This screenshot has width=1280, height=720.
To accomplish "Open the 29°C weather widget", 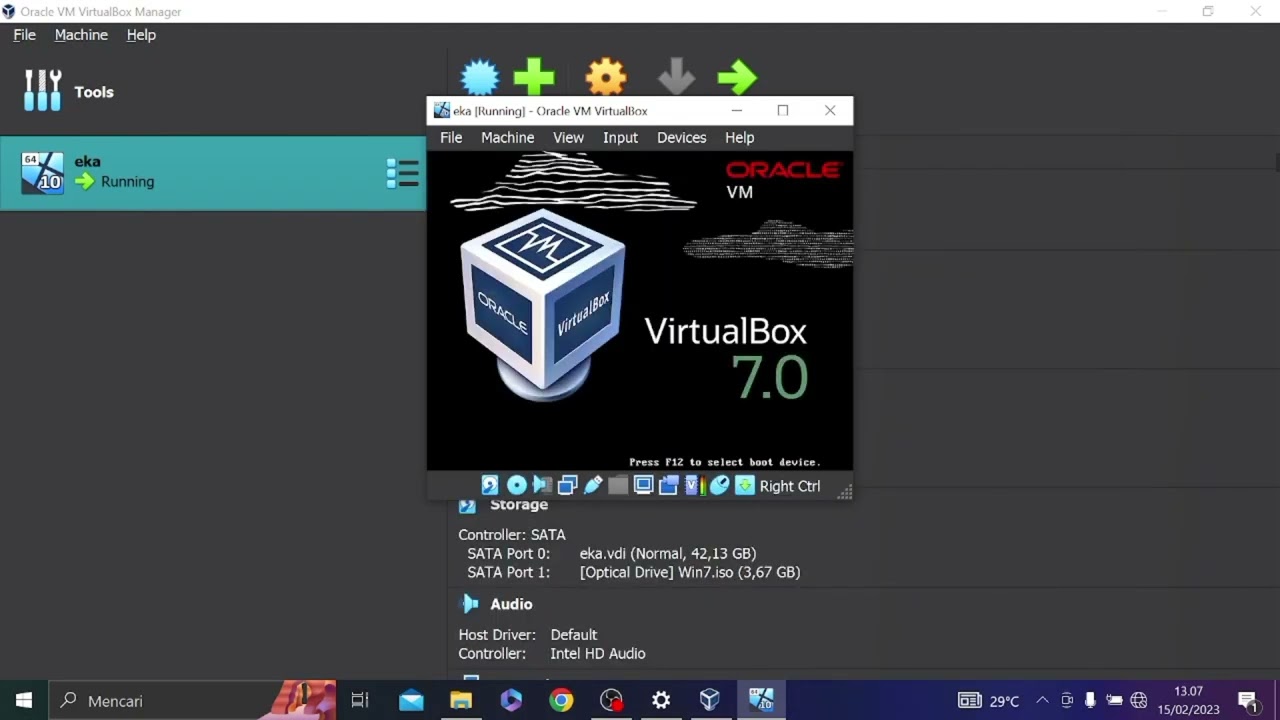I will (989, 701).
